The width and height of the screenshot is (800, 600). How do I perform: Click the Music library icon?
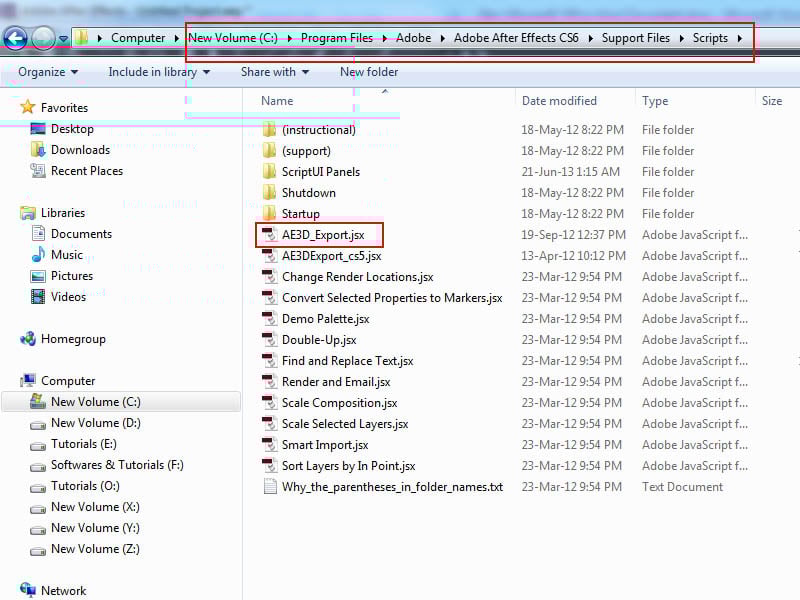pyautogui.click(x=38, y=254)
